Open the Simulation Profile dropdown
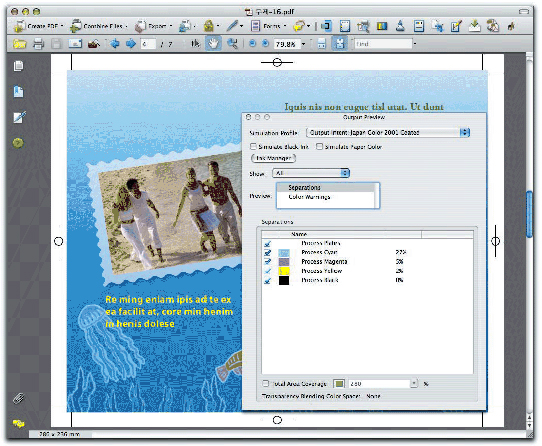The height and width of the screenshot is (446, 542). coord(388,132)
